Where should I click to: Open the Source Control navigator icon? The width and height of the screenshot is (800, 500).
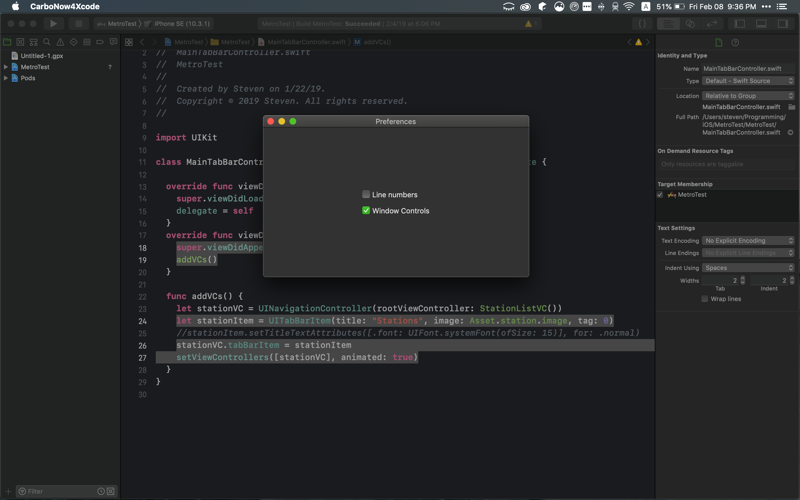click(x=20, y=42)
